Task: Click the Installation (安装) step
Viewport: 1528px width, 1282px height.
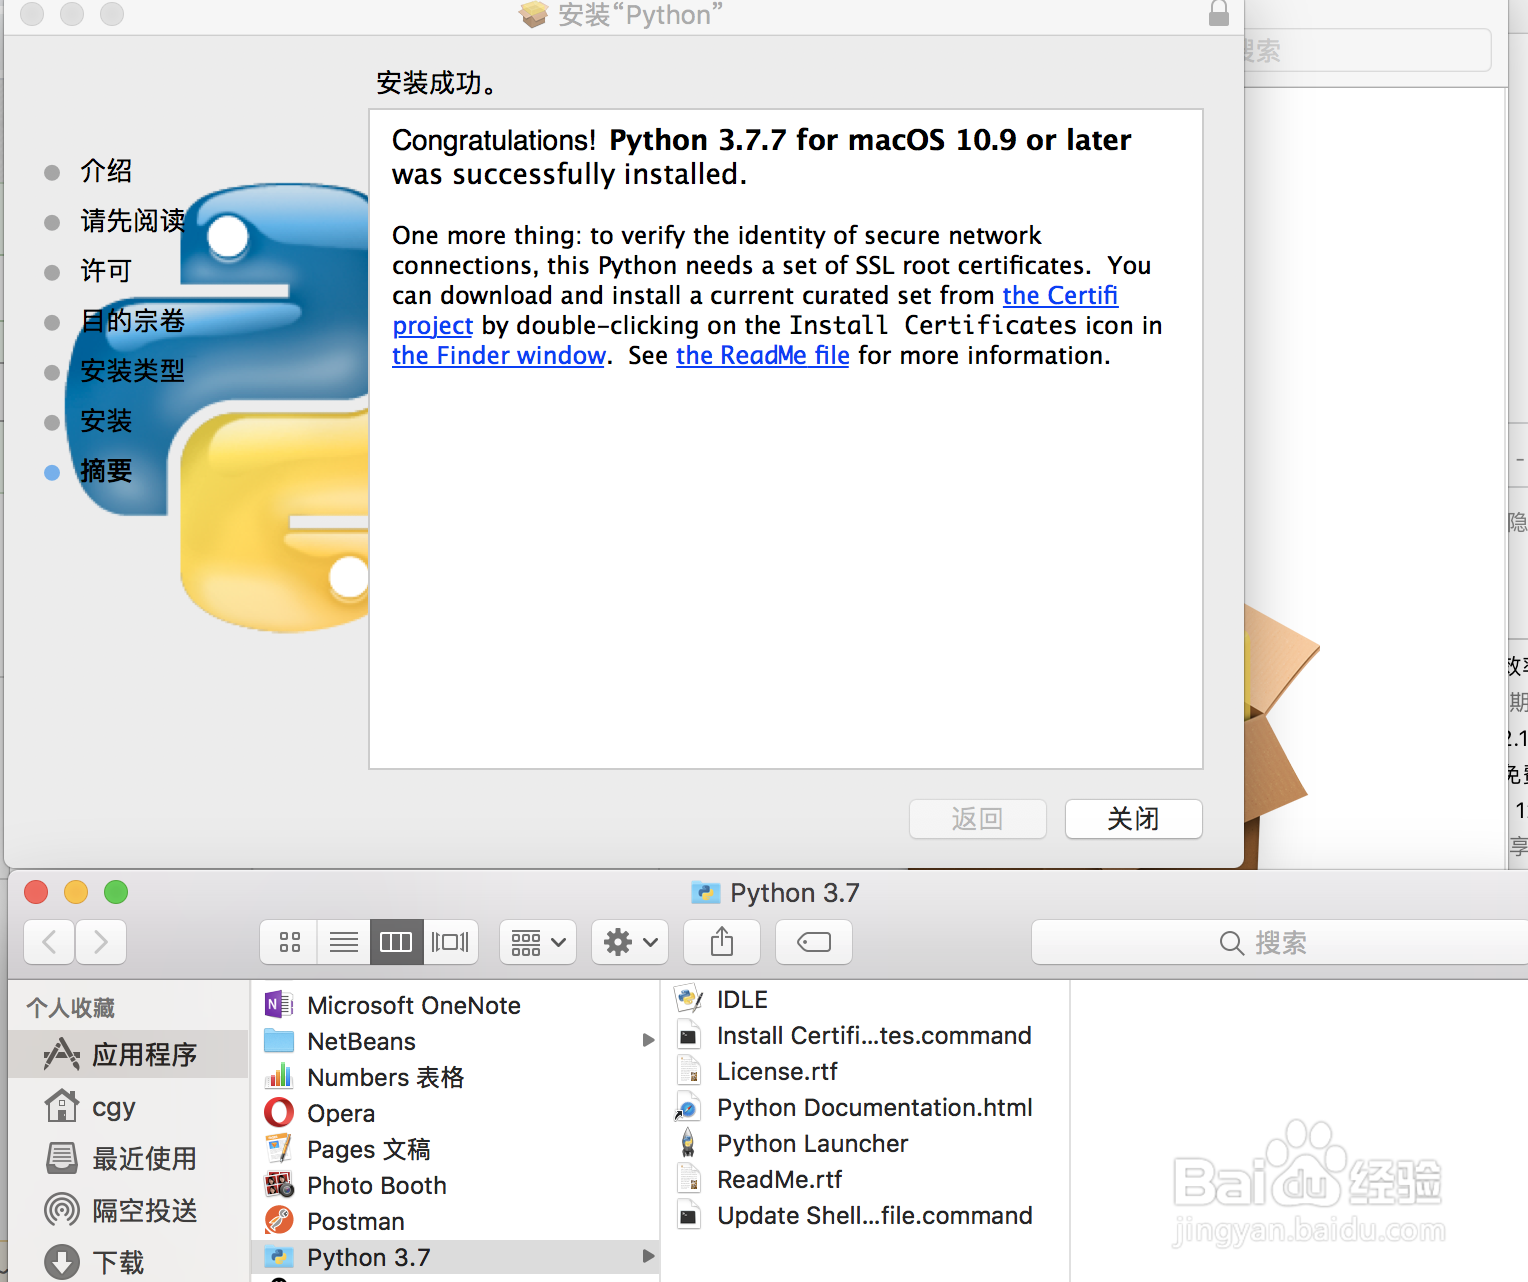Action: coord(106,421)
